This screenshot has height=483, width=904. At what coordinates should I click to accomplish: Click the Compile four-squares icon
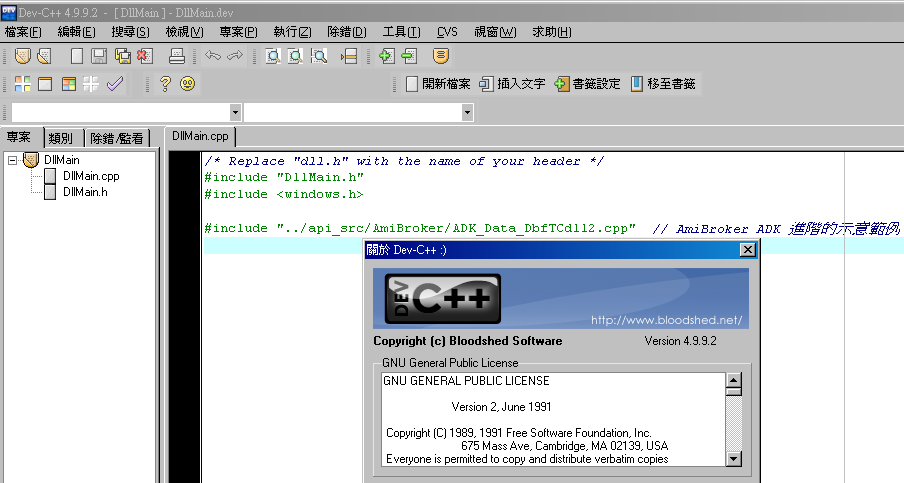[22, 84]
